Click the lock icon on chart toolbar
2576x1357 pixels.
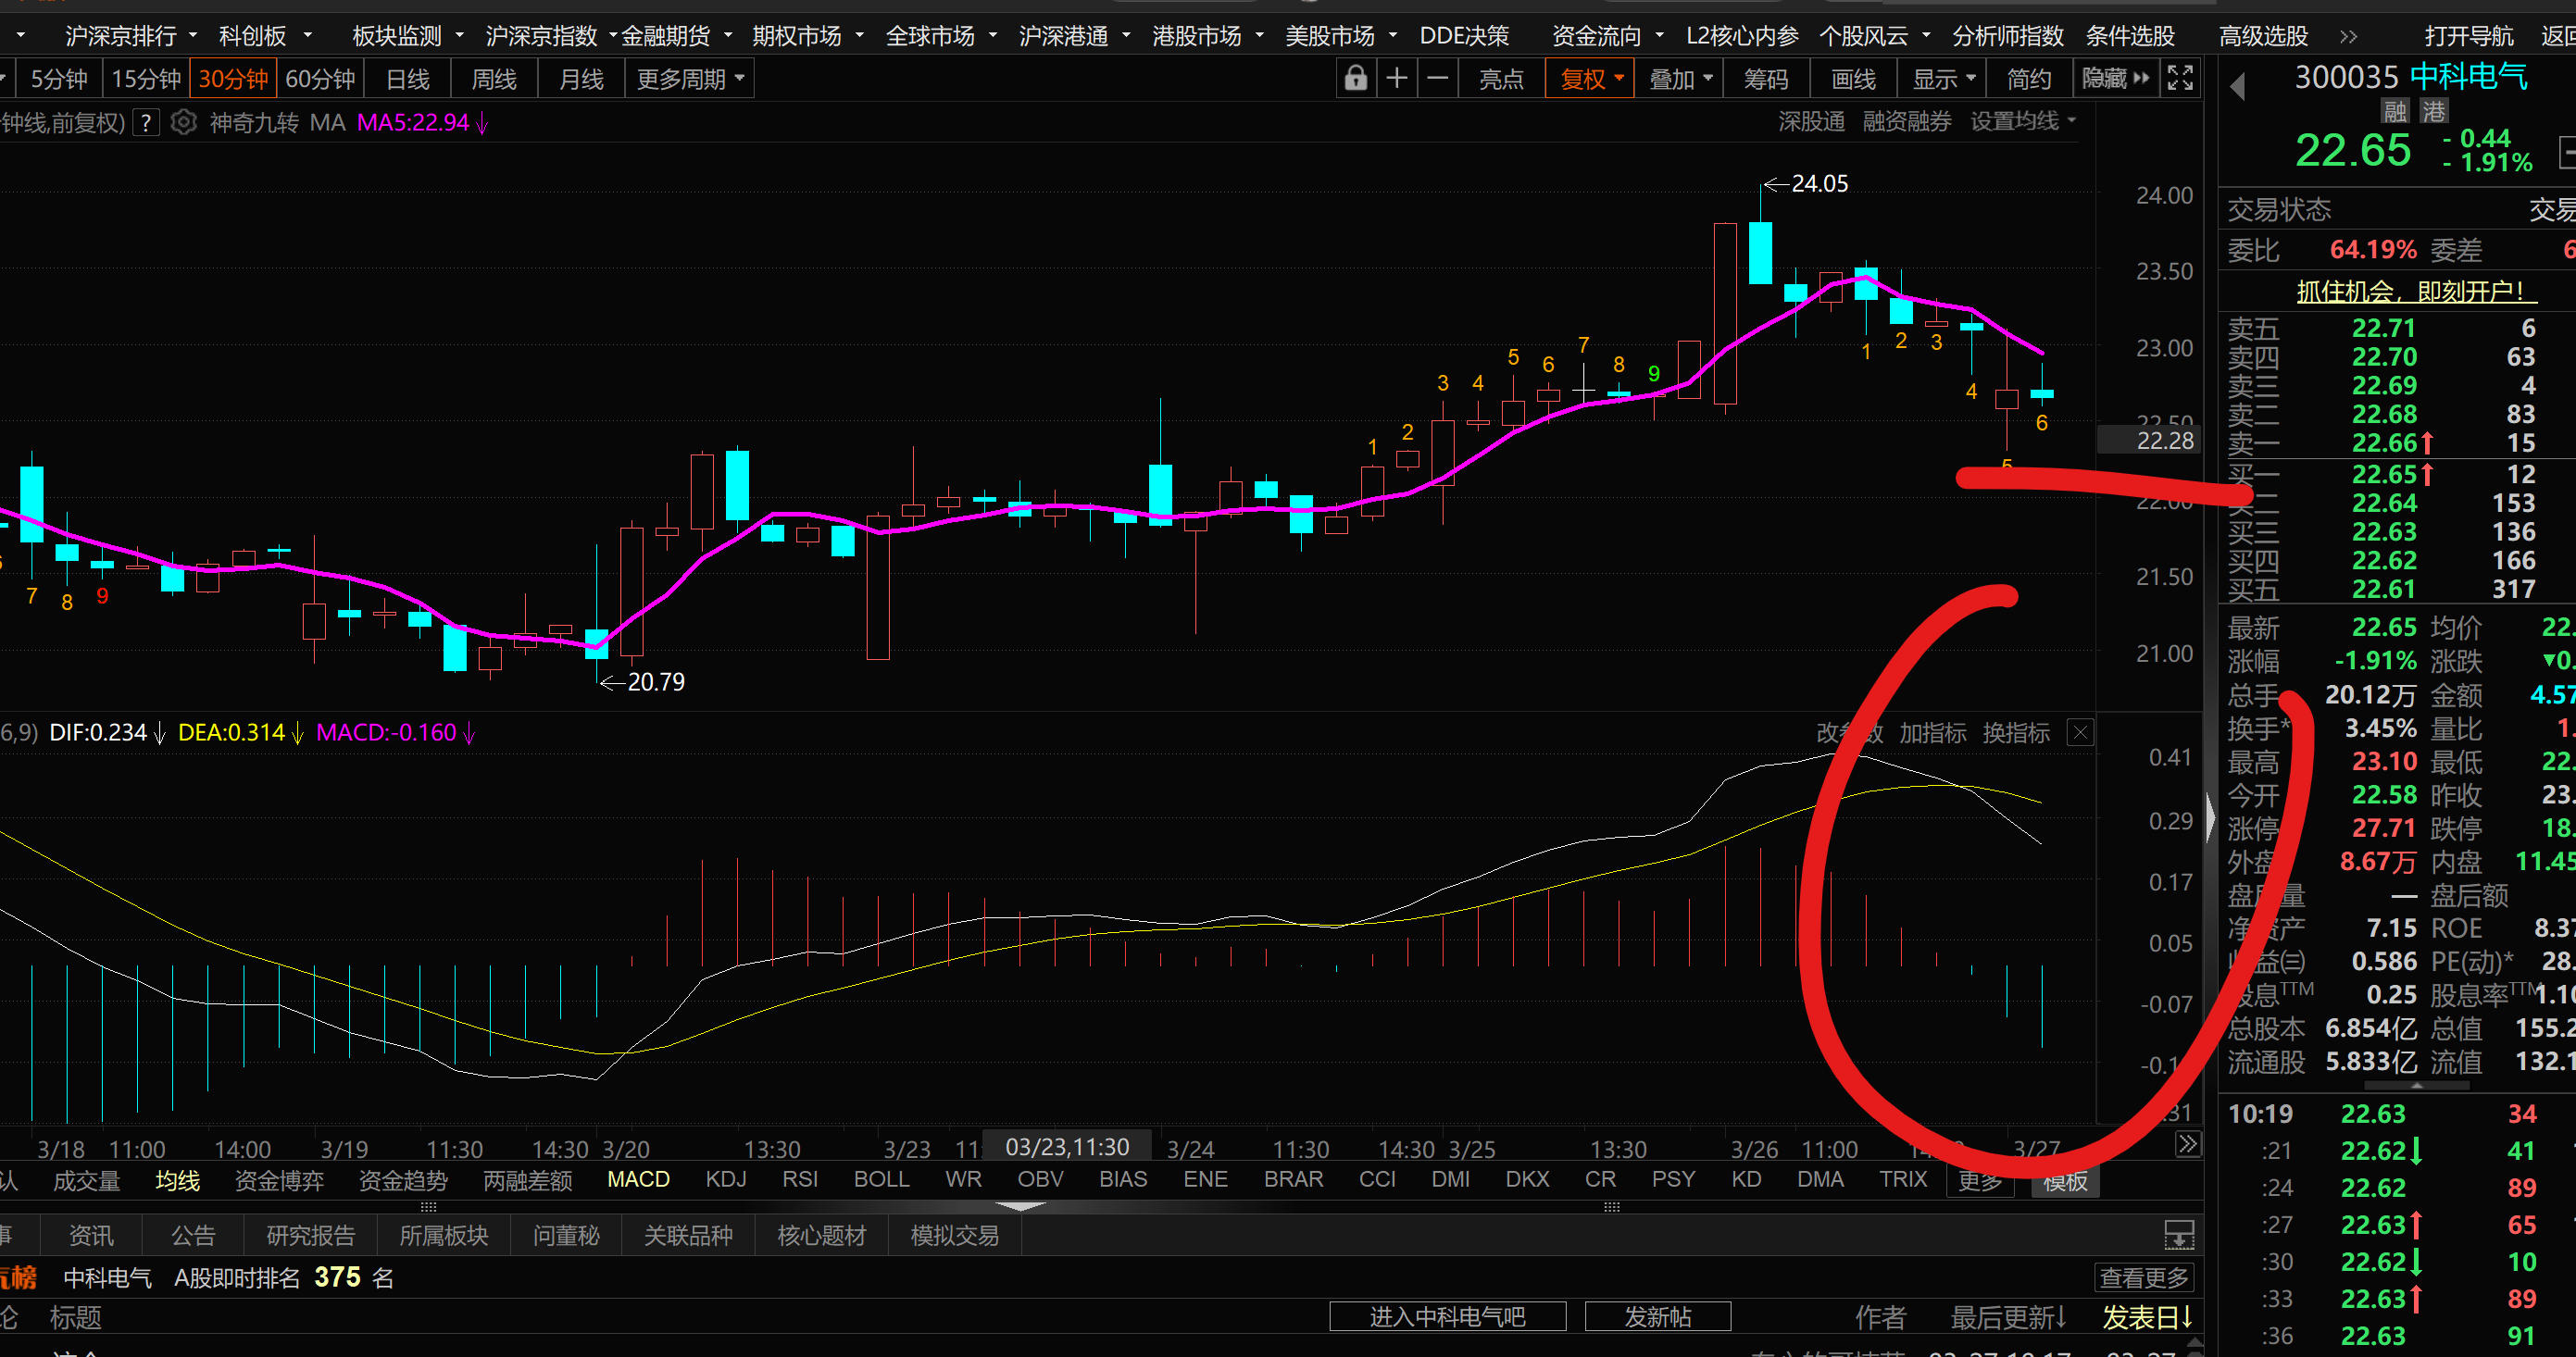[1355, 78]
